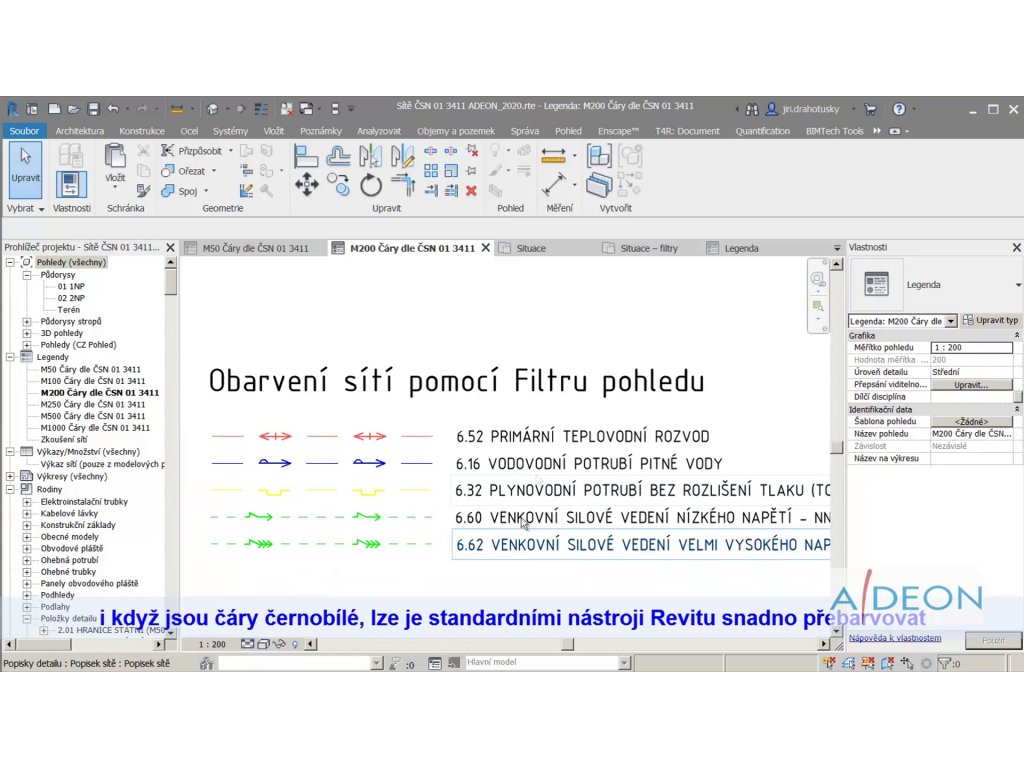Click Upravit... for Přepsání viditelnosti
This screenshot has width=1024, height=768.
971,385
